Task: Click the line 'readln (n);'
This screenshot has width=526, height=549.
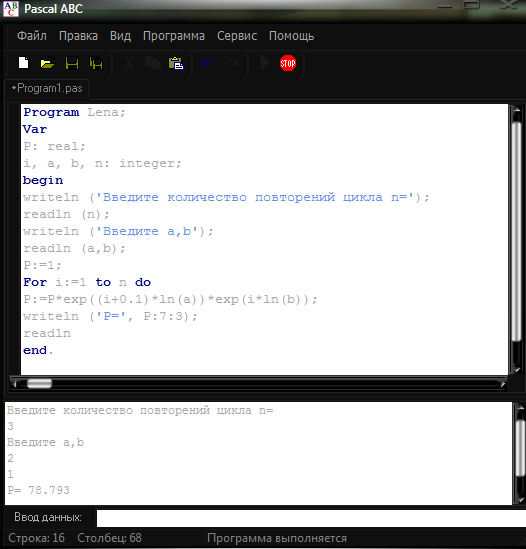Action: (66, 214)
